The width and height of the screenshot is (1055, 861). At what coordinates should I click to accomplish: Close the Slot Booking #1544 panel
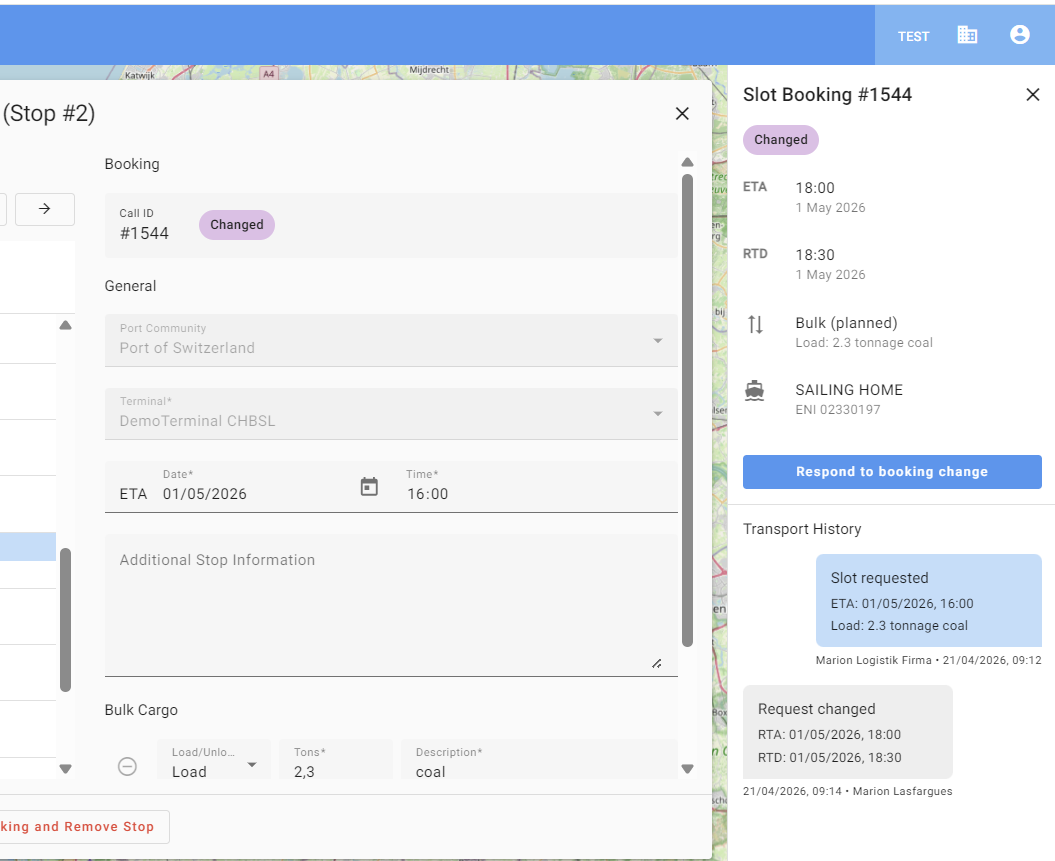(x=1033, y=95)
